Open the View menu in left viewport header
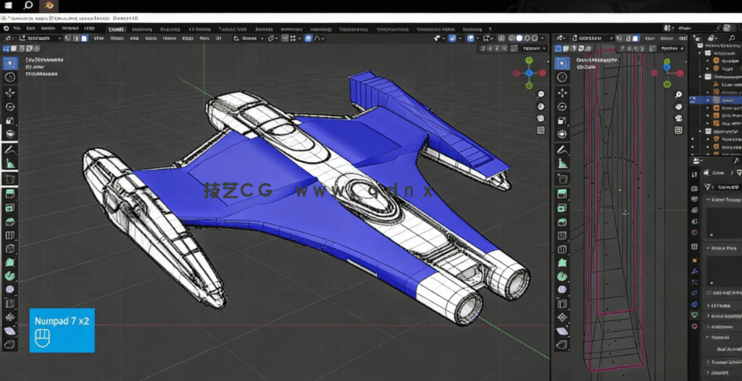The width and height of the screenshot is (742, 381). point(99,38)
